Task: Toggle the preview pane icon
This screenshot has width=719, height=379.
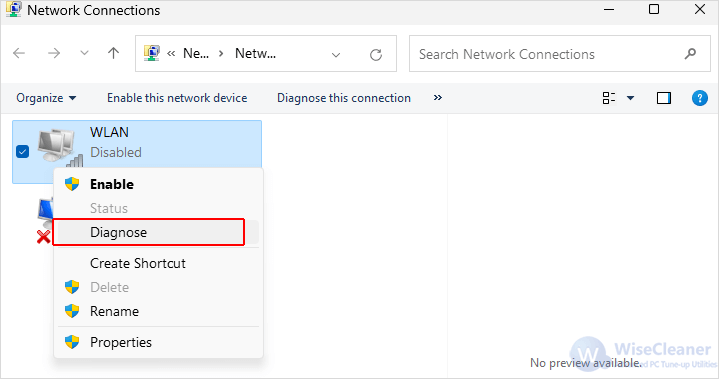Action: (664, 98)
